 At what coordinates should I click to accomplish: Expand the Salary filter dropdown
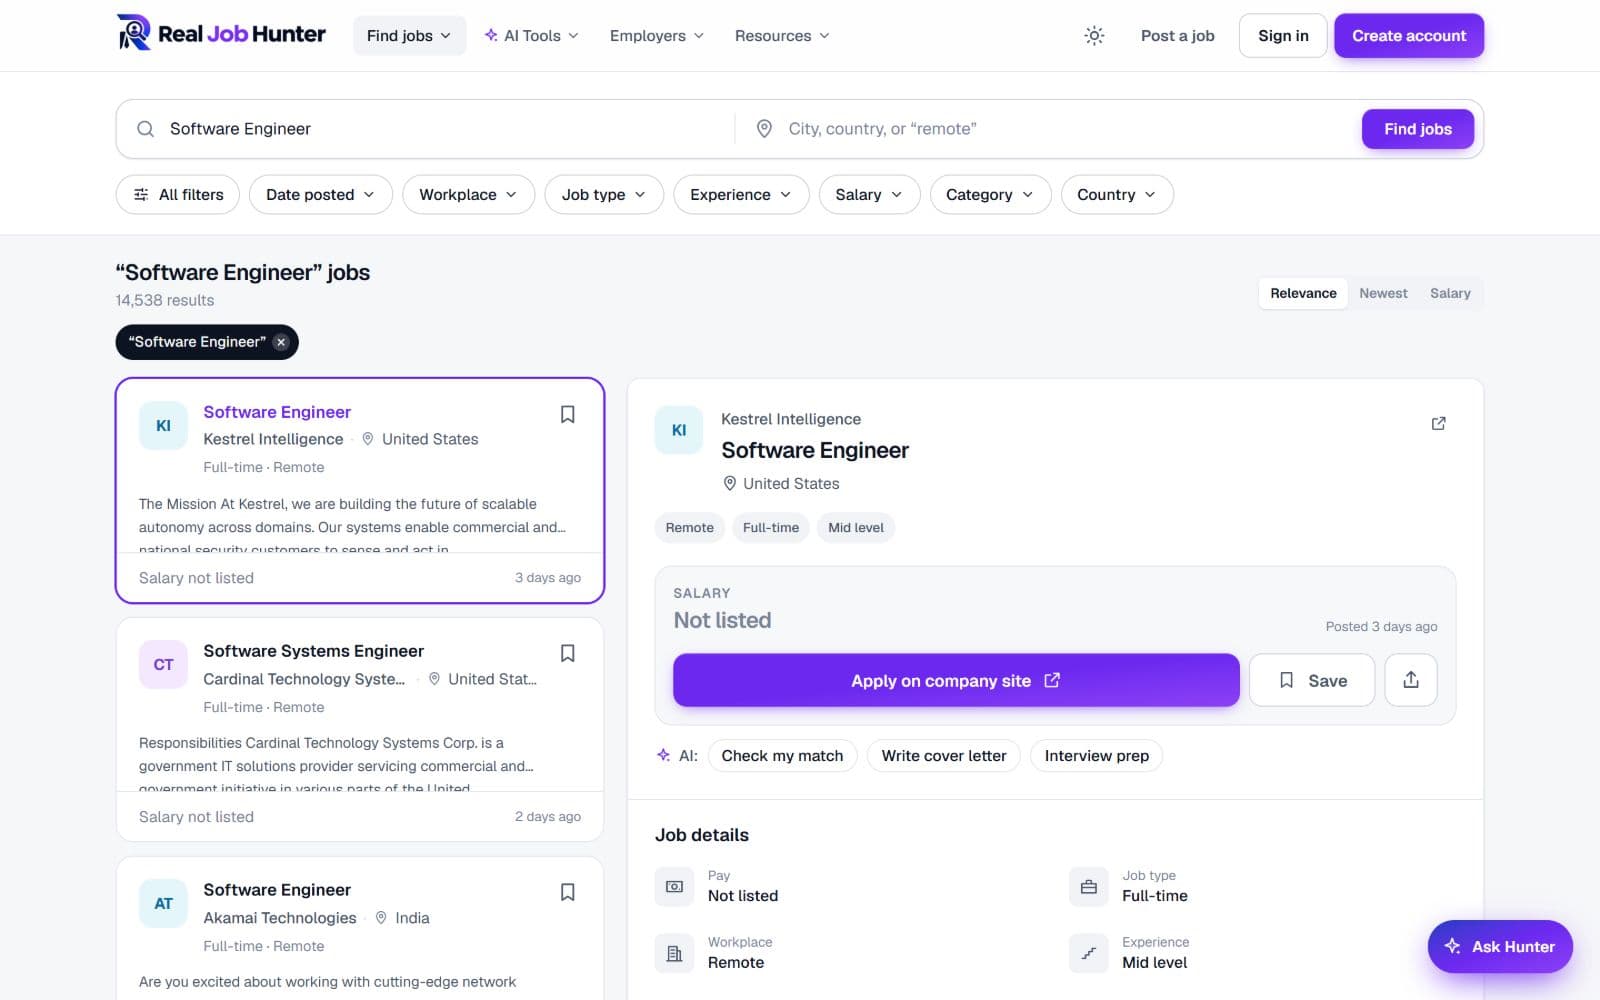869,194
